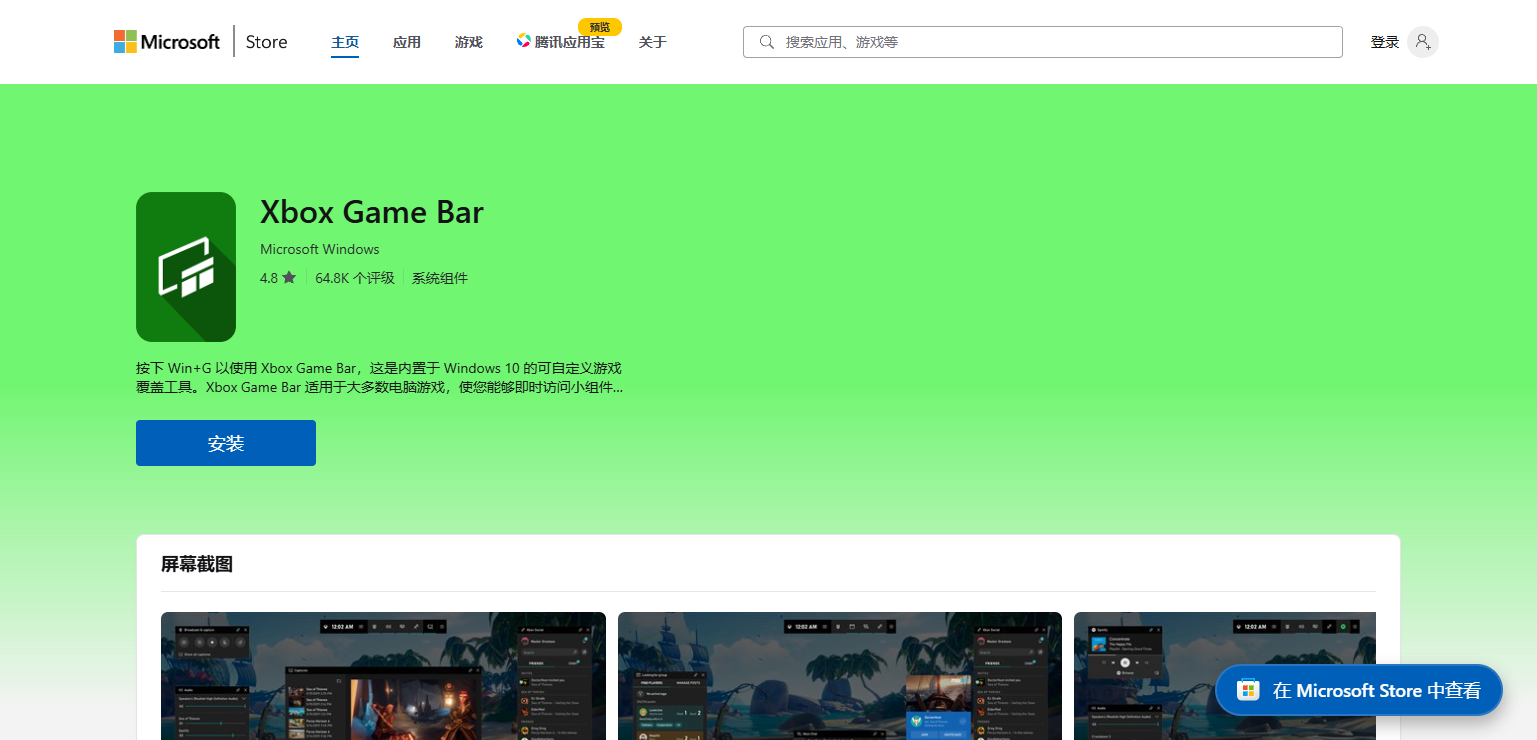Click the 4.8 star rating
Screen dimensions: 1537x740
click(278, 278)
